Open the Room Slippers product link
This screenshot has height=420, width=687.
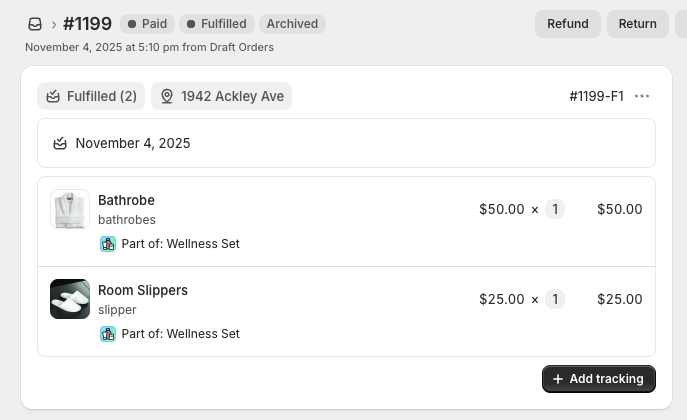pyautogui.click(x=143, y=290)
